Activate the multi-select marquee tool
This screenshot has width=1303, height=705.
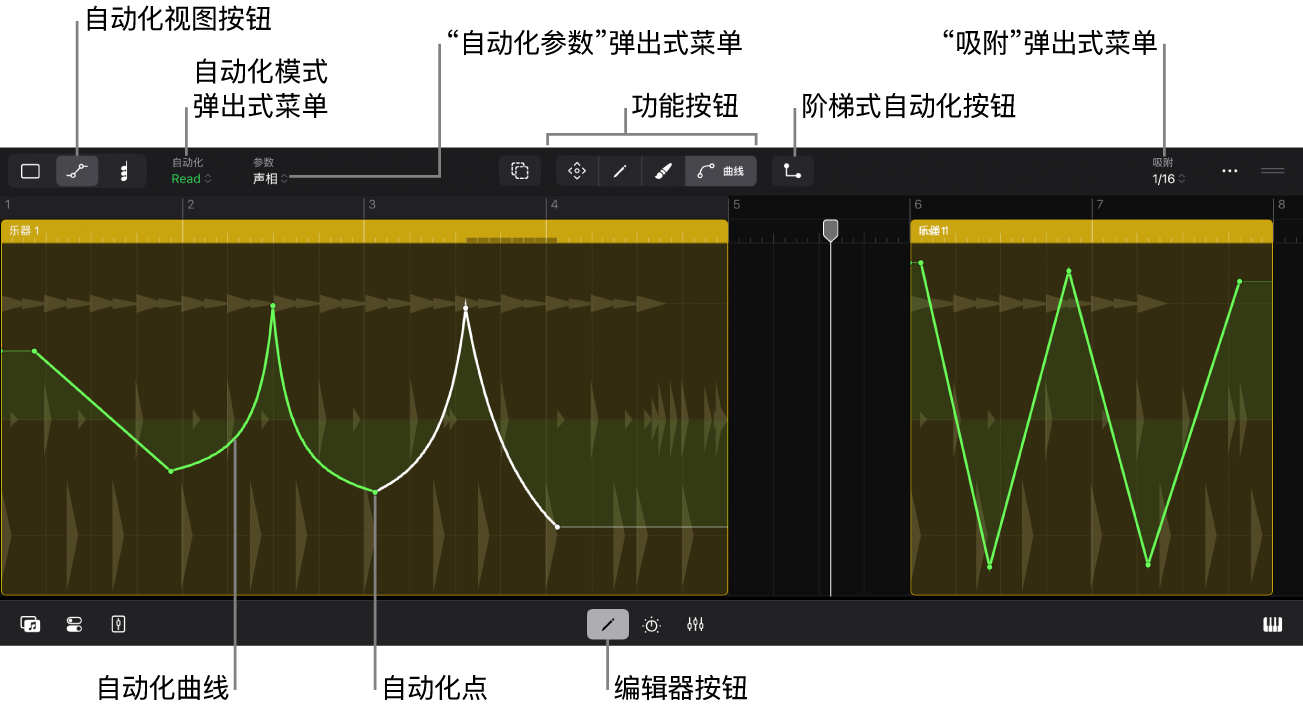520,171
